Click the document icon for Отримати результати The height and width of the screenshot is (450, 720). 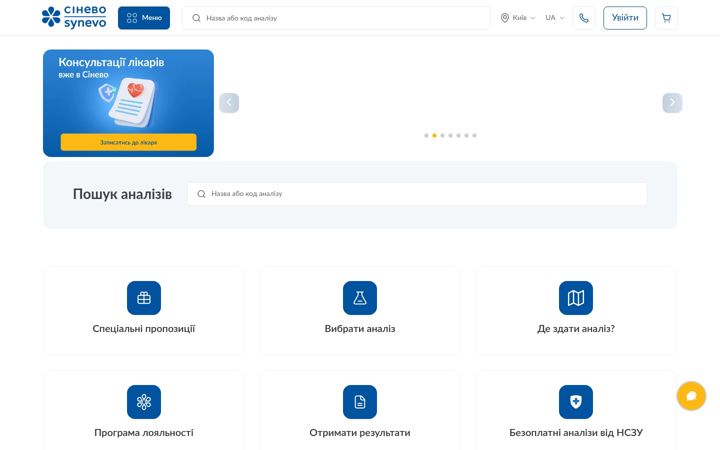pos(360,402)
